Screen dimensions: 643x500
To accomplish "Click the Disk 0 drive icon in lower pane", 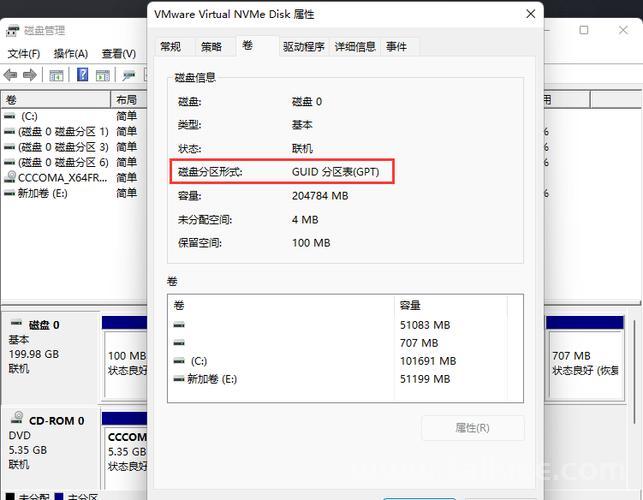I will click(x=17, y=323).
